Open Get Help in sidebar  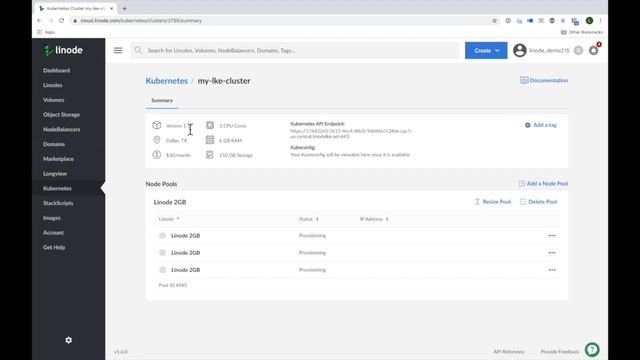coord(54,247)
